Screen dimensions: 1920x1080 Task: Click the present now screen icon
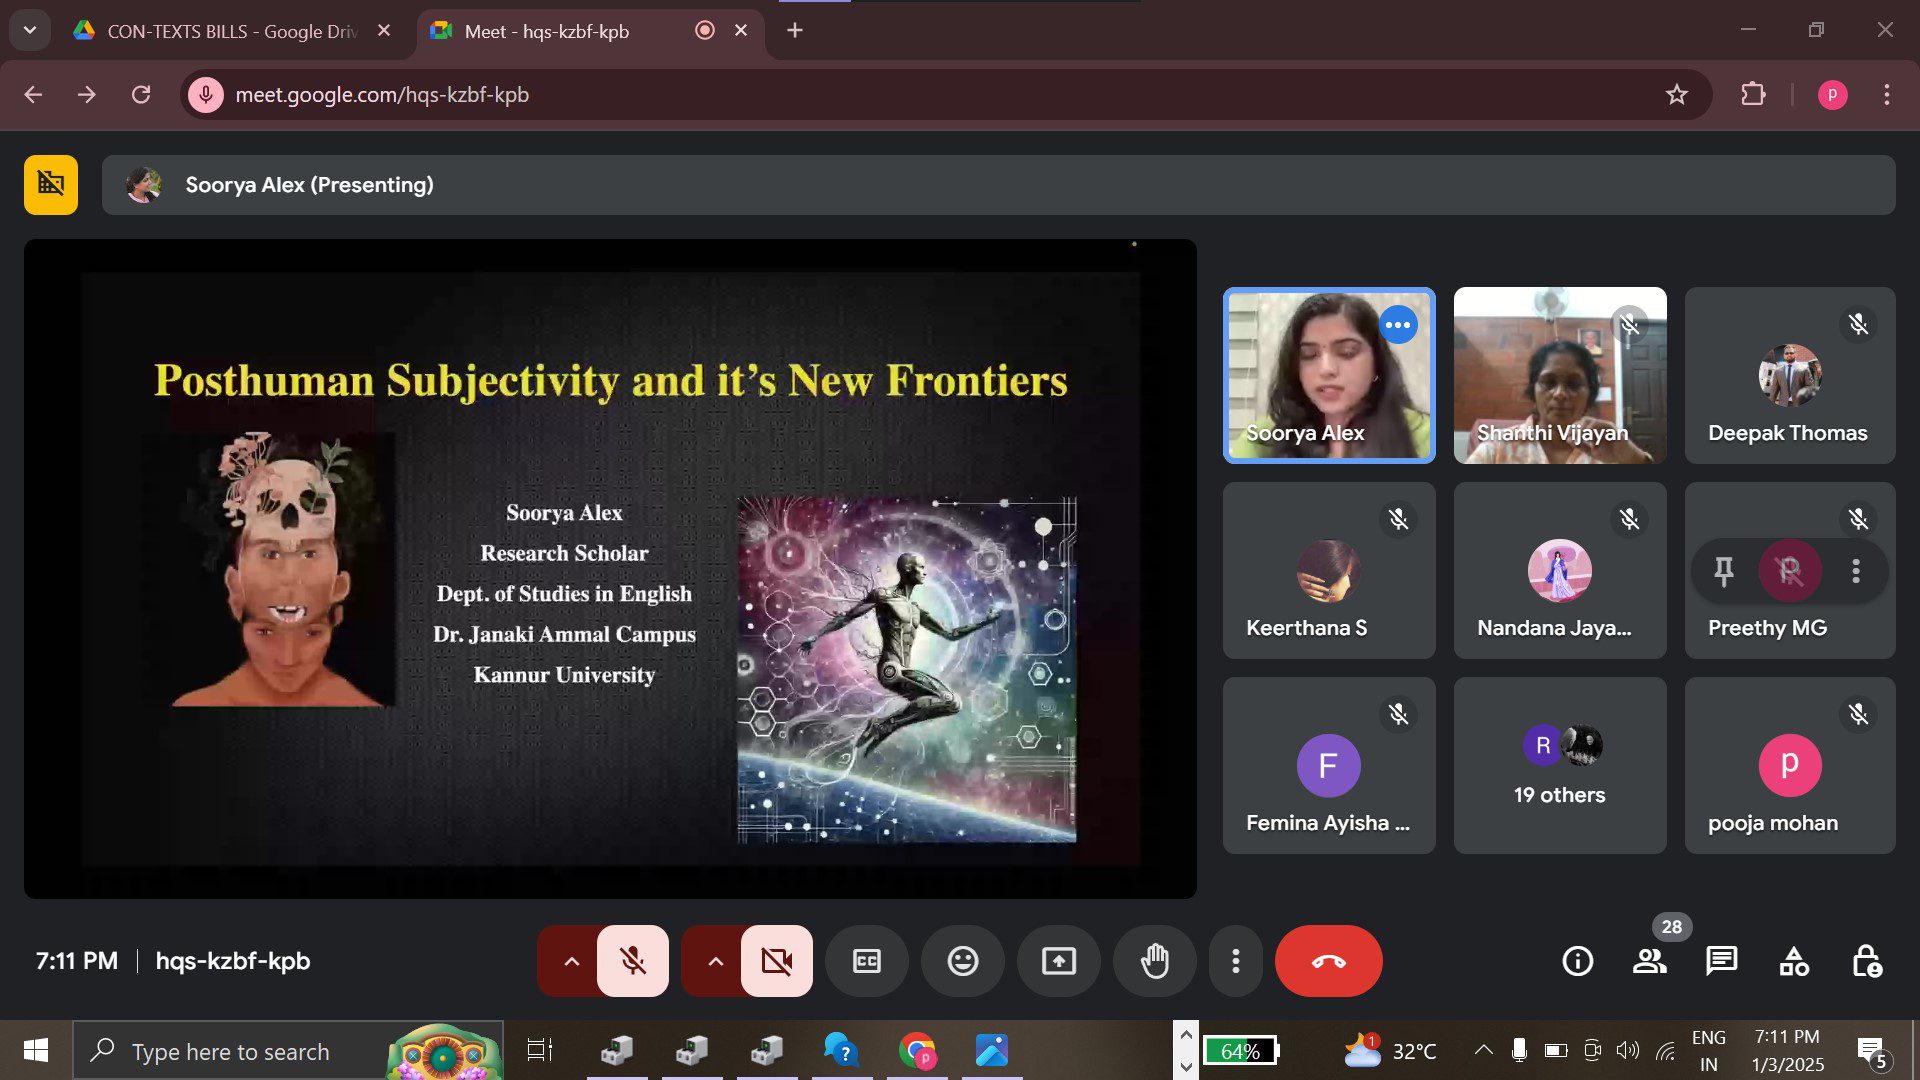pyautogui.click(x=1059, y=961)
